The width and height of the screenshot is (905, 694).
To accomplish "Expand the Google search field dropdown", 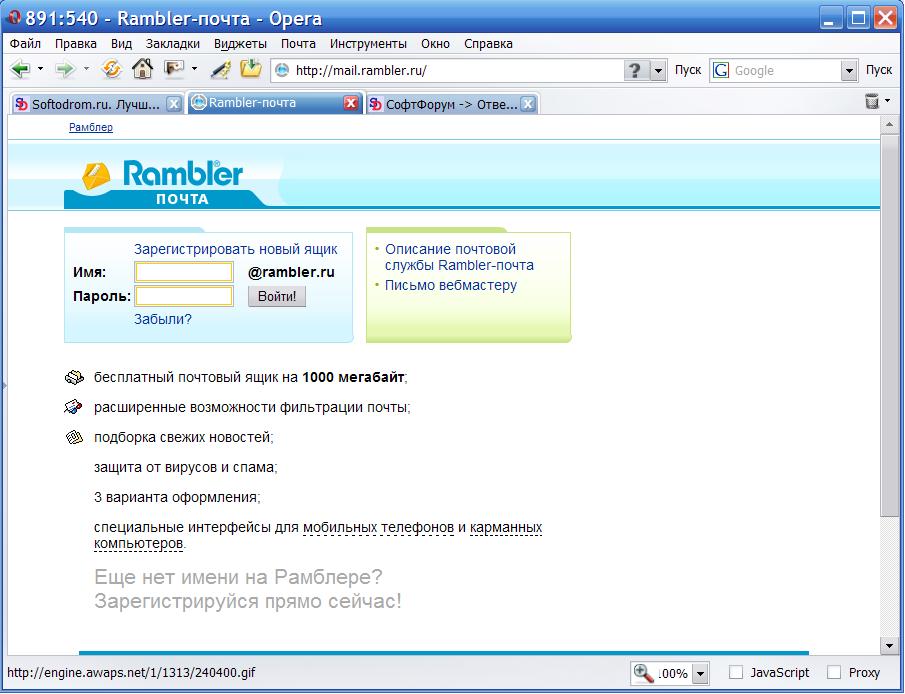I will [x=848, y=71].
